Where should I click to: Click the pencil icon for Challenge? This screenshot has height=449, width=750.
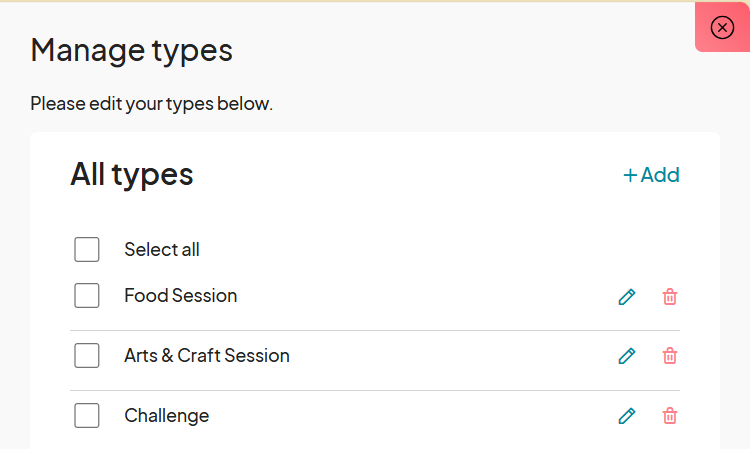[x=627, y=416]
